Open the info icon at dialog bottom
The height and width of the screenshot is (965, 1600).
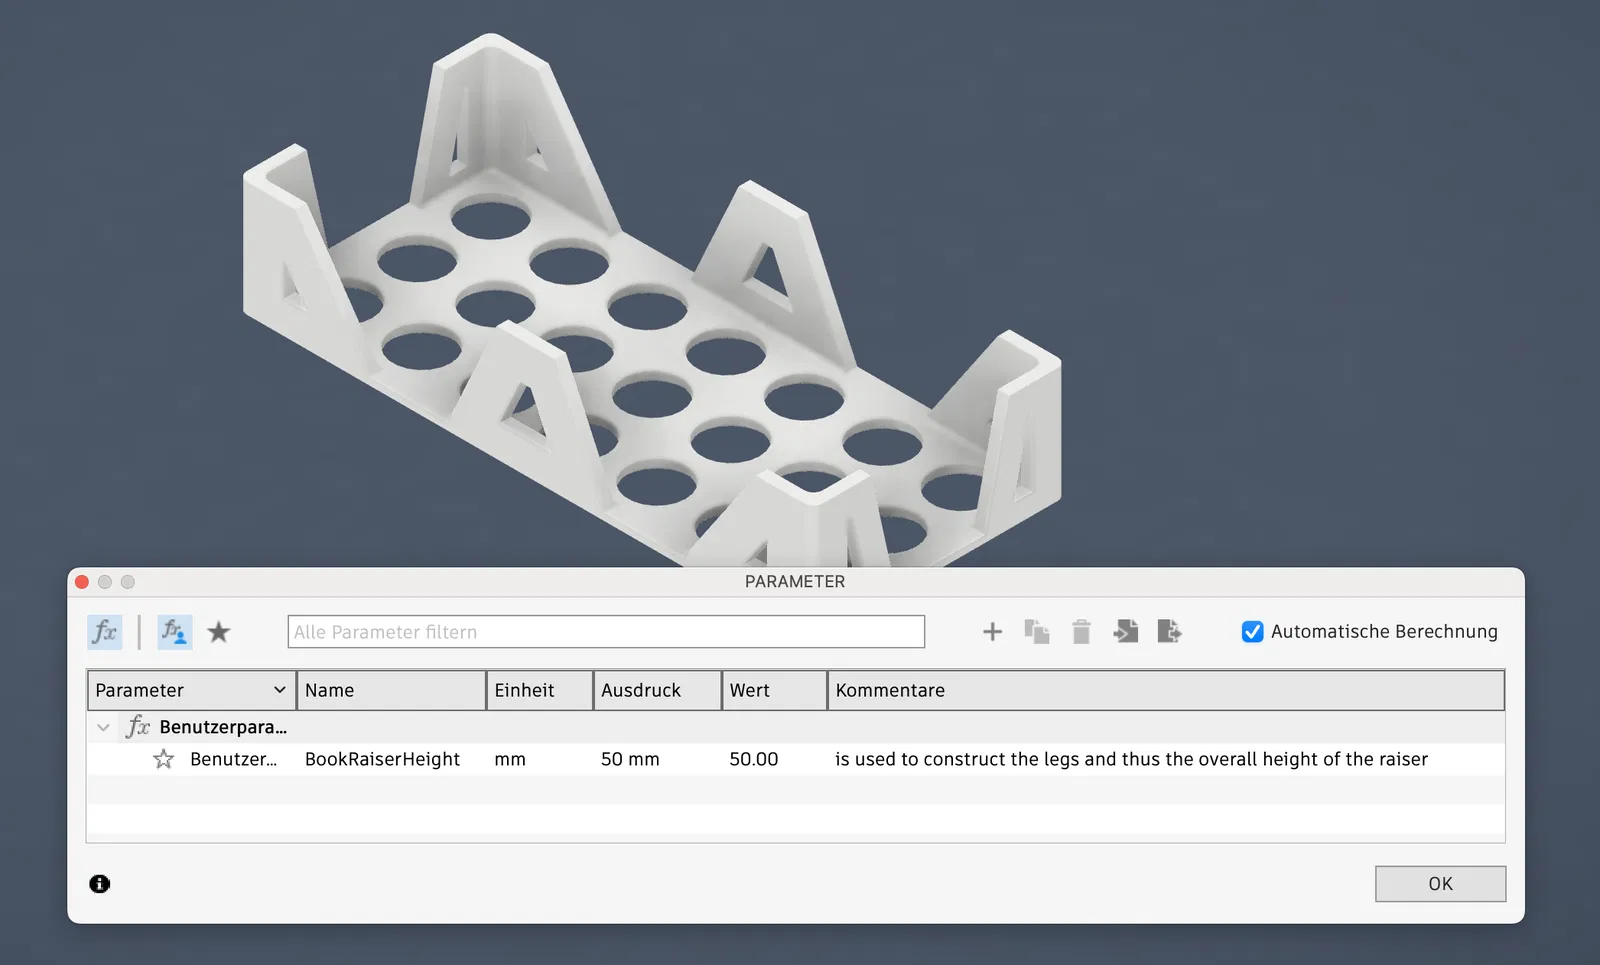click(100, 884)
